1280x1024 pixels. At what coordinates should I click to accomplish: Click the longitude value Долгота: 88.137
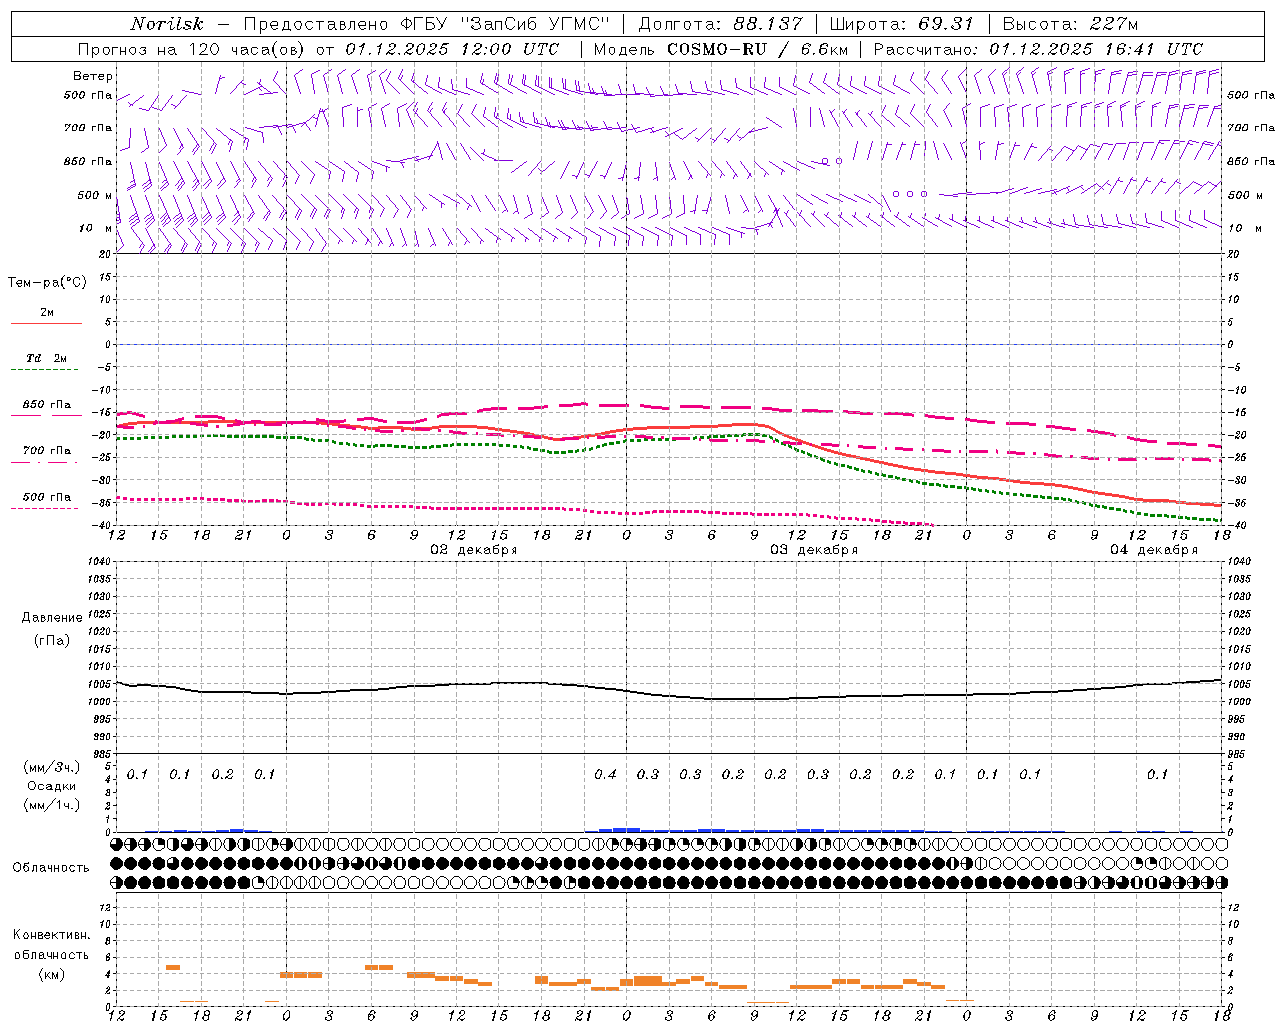[x=720, y=24]
